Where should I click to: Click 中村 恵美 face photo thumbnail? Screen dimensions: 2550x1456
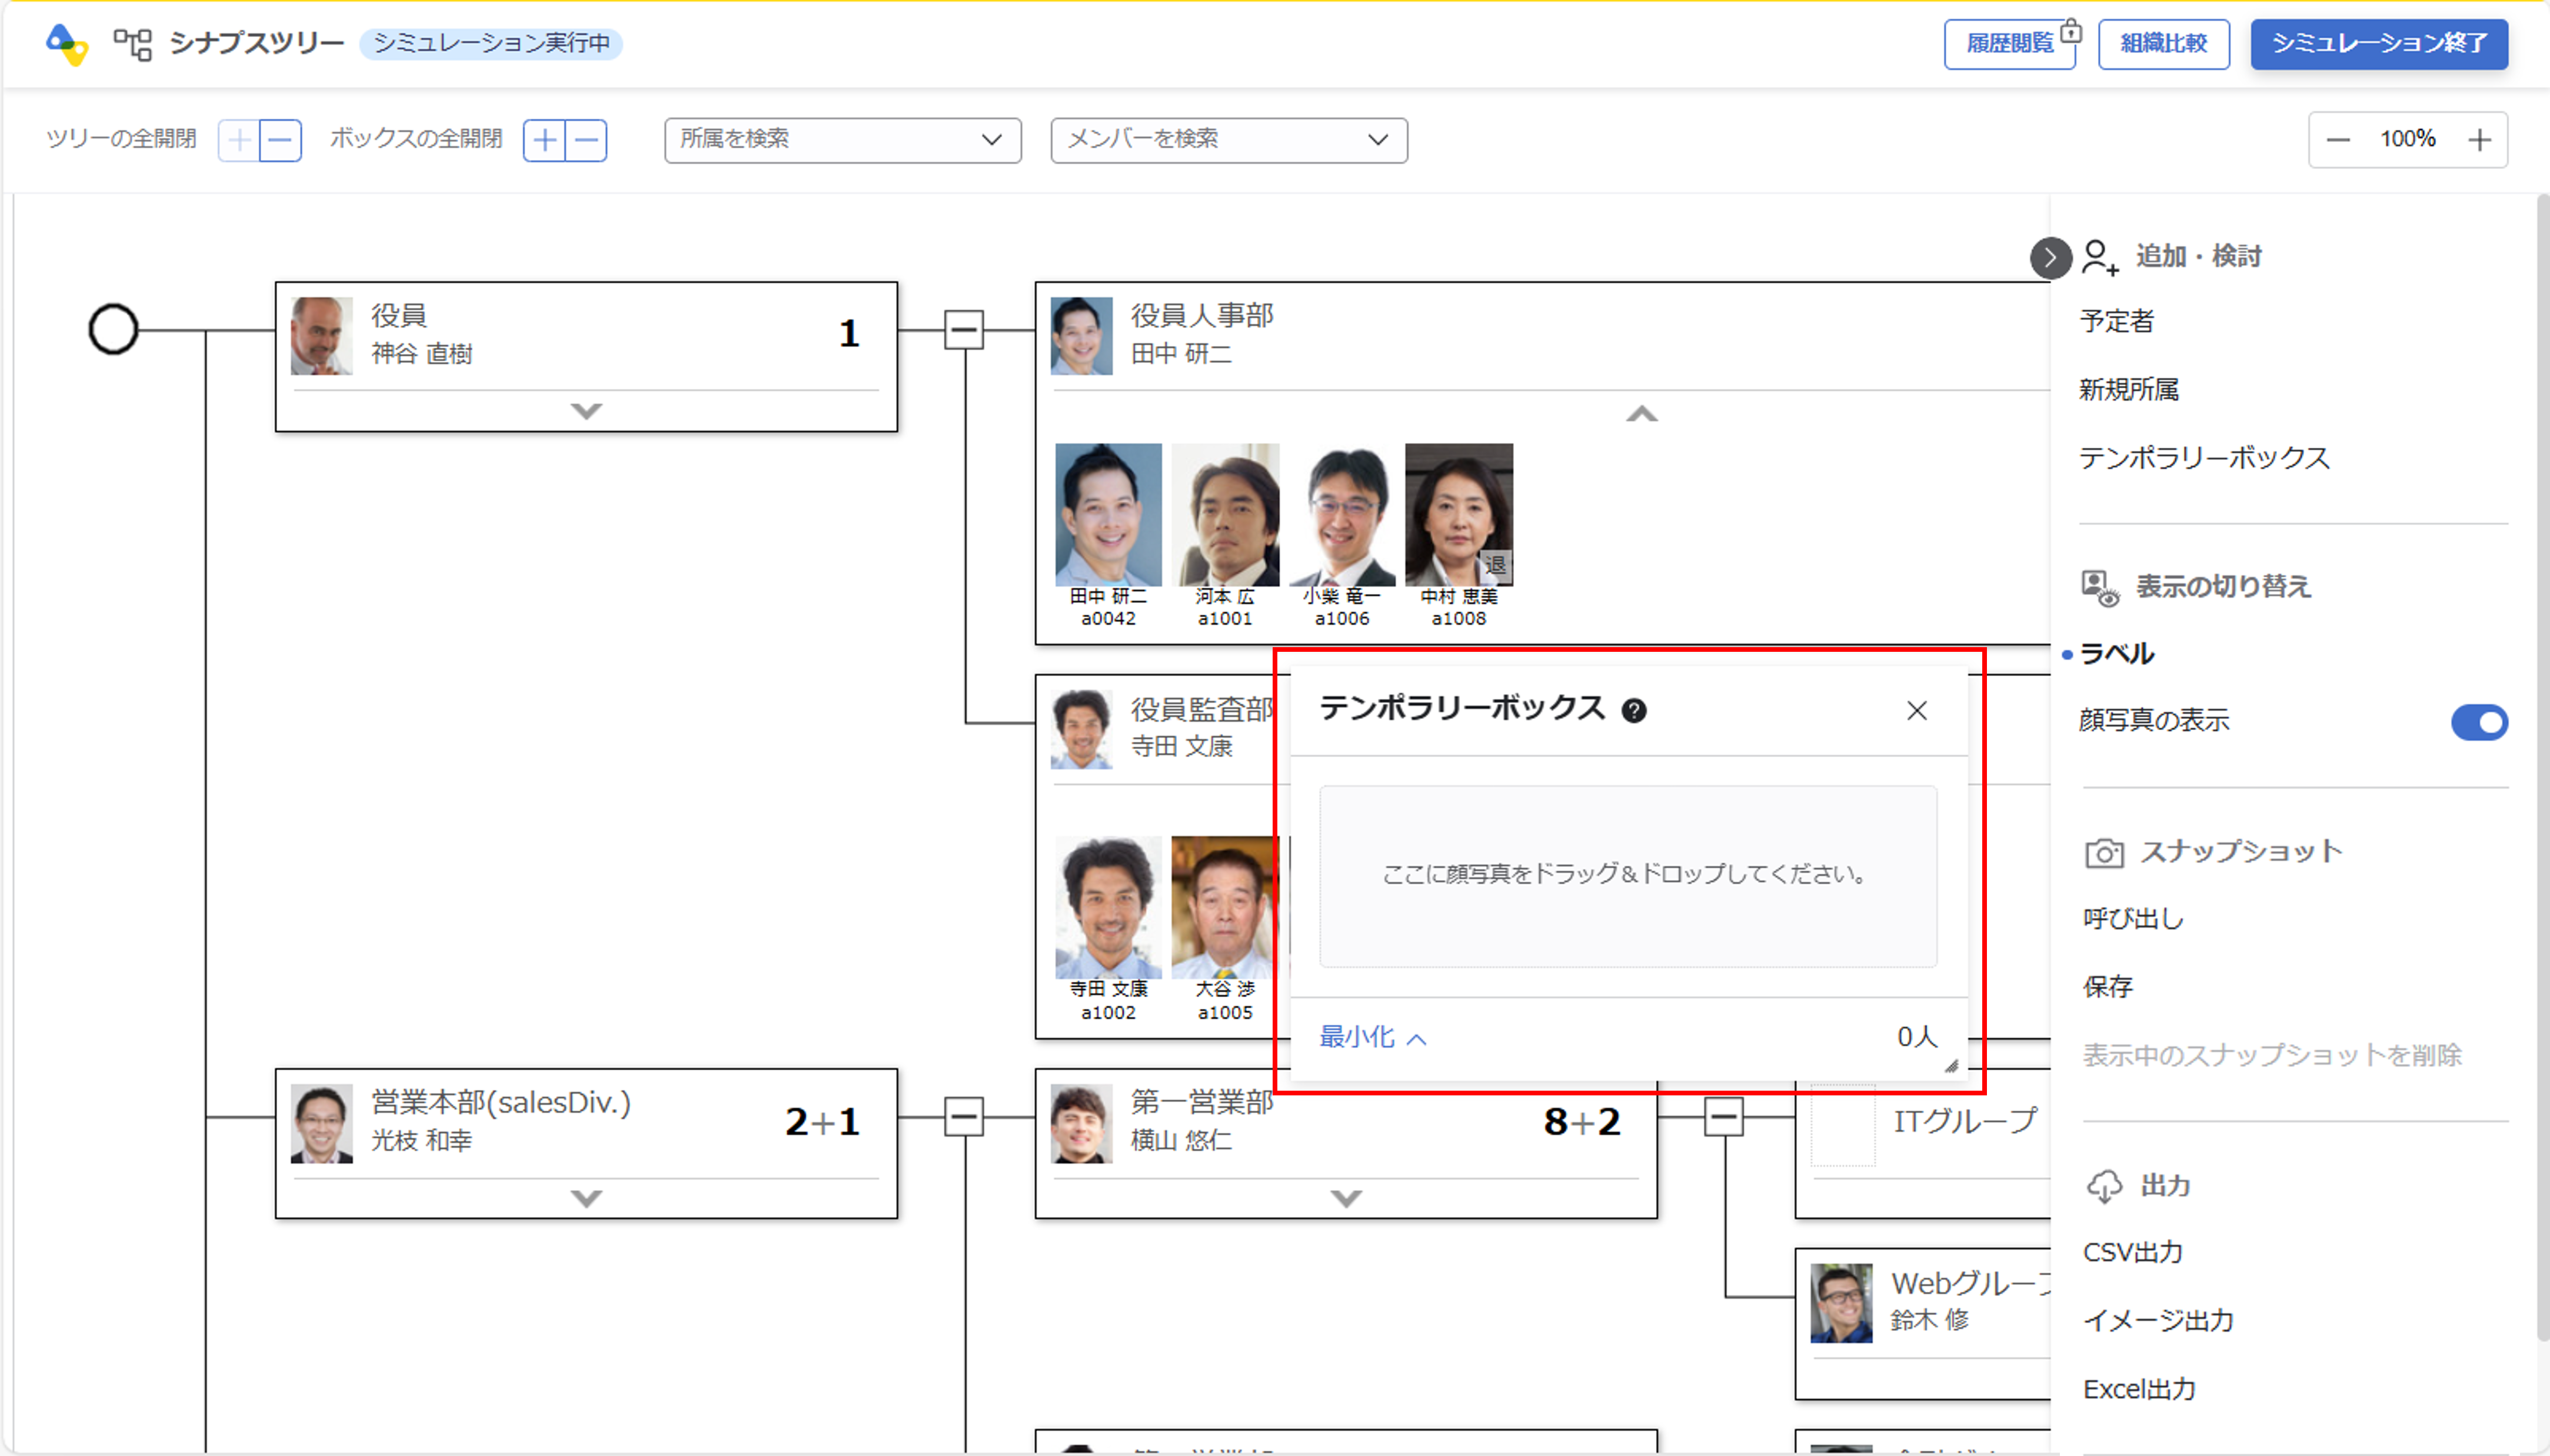1458,516
